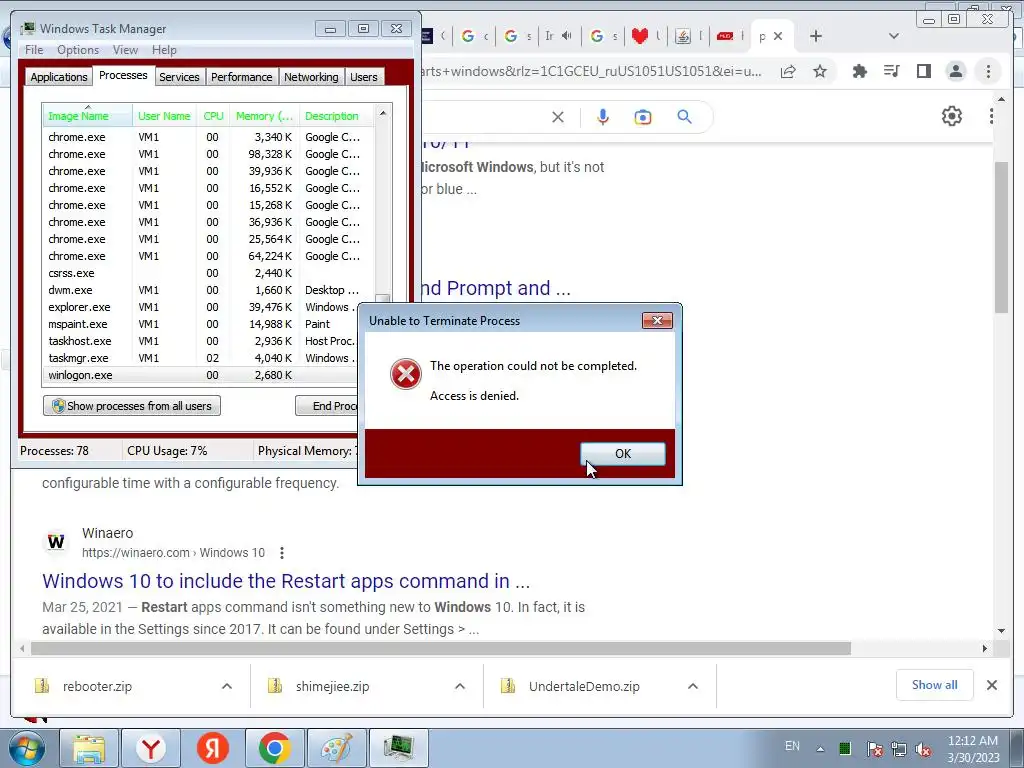The width and height of the screenshot is (1024, 768).
Task: Select the explorer.exe process row
Action: tap(209, 307)
